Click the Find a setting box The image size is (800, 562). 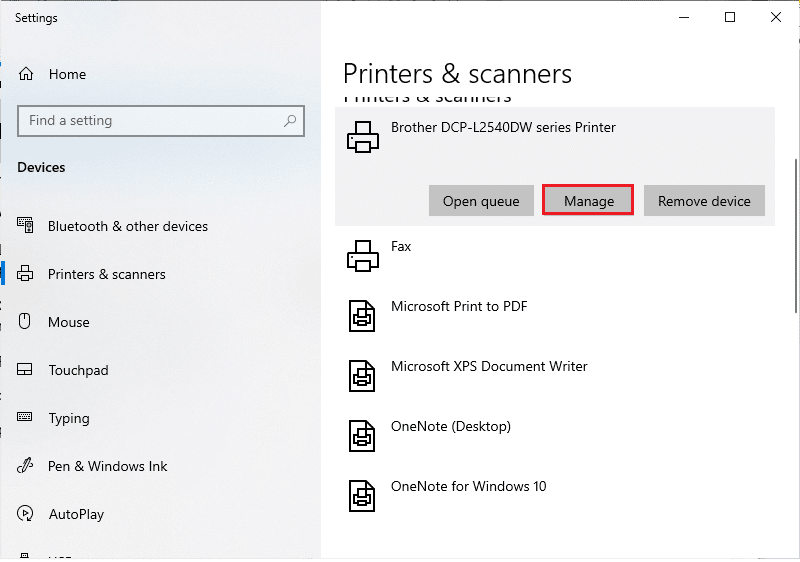161,121
